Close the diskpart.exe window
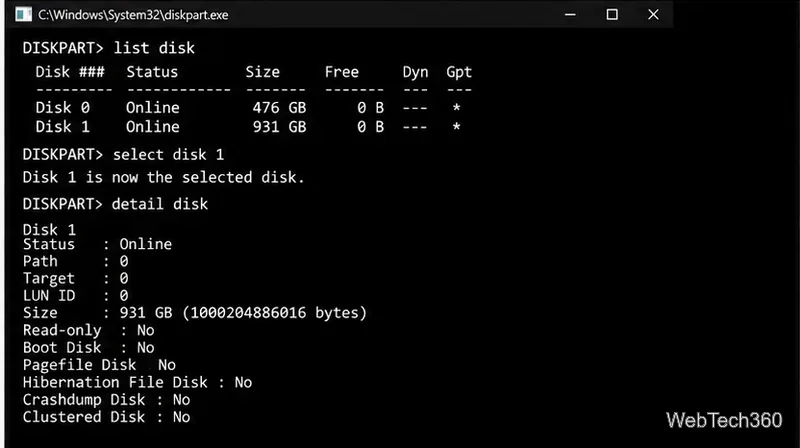800x448 pixels. coord(653,14)
